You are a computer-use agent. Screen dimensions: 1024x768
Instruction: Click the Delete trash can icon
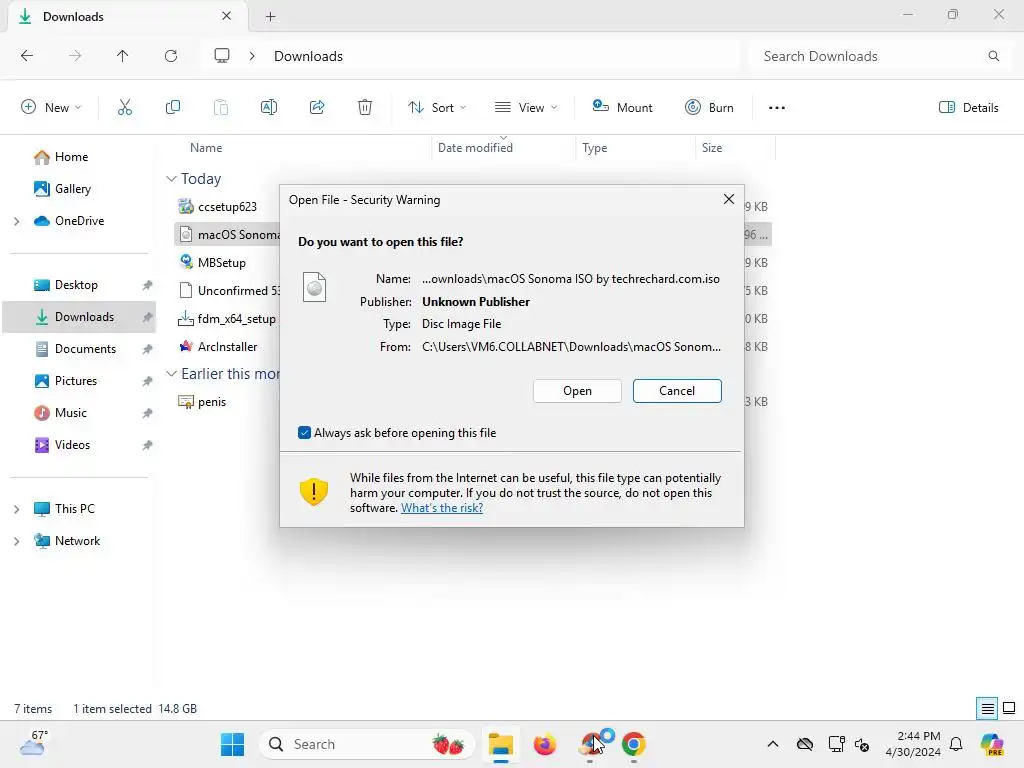click(x=365, y=108)
